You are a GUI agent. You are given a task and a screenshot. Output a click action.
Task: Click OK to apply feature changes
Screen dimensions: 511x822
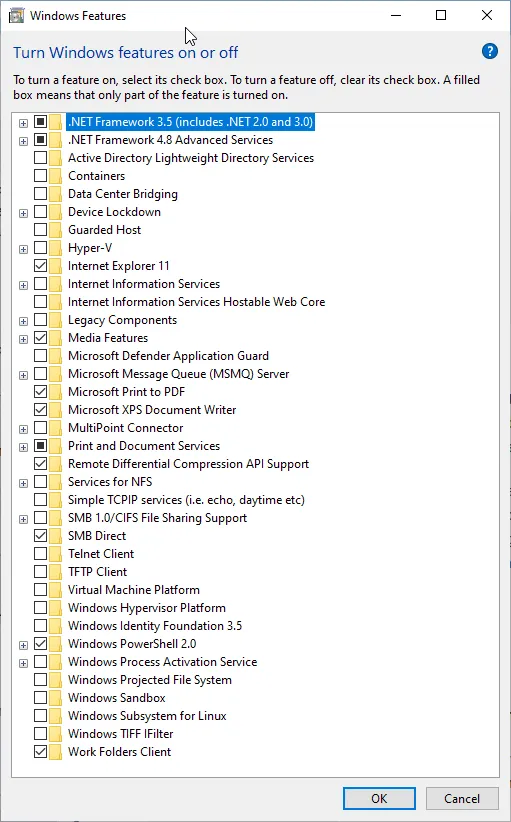tap(379, 798)
